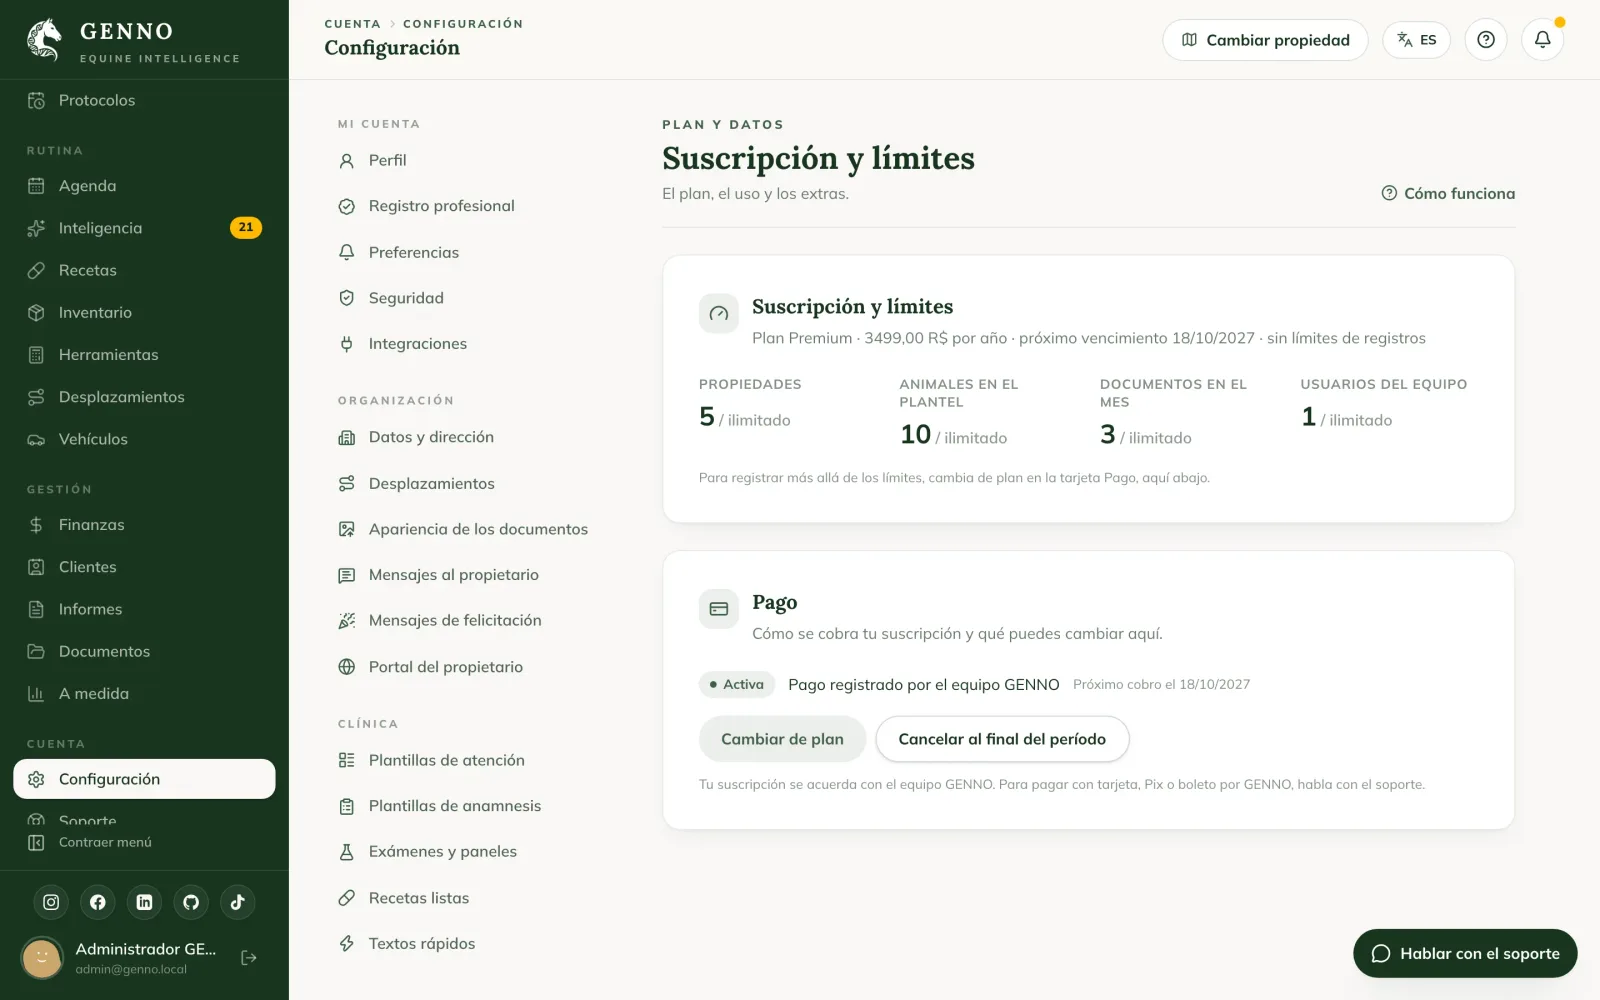Viewport: 1600px width, 1000px height.
Task: Open Finanzas in sidebar
Action: (x=144, y=525)
